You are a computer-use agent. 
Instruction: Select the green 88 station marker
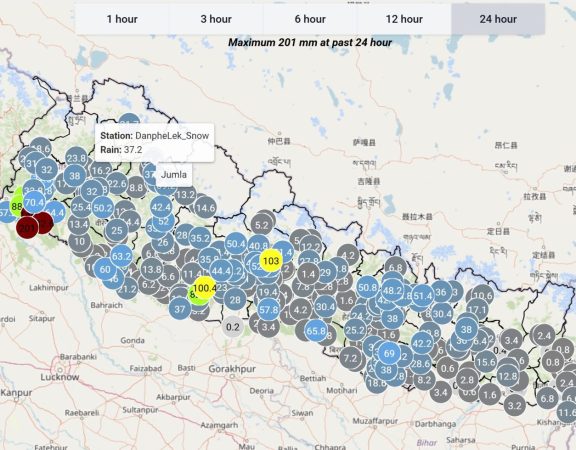pos(17,206)
